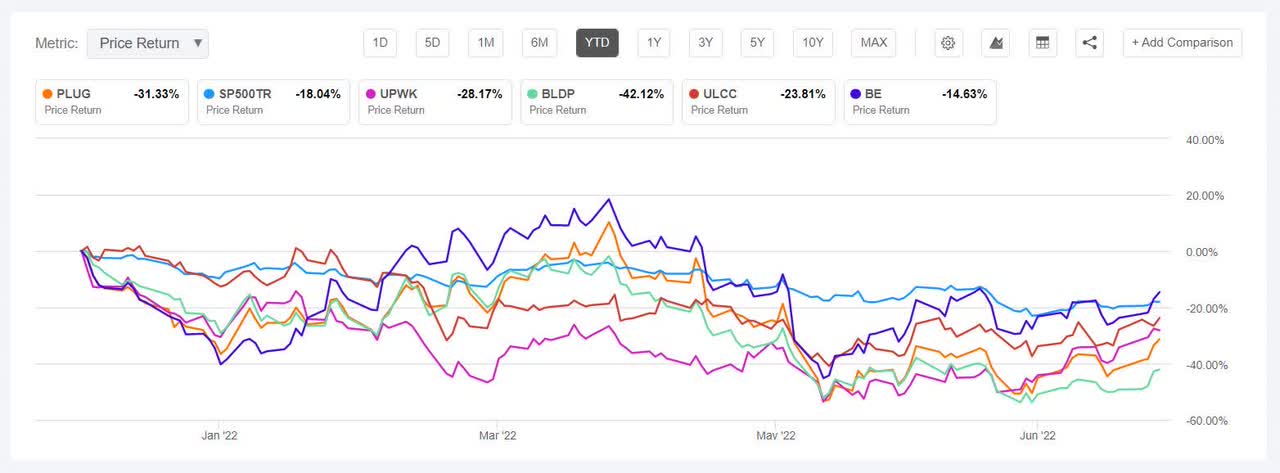This screenshot has height=473, width=1280.
Task: Click the Mar '22 axis label
Action: coord(497,435)
